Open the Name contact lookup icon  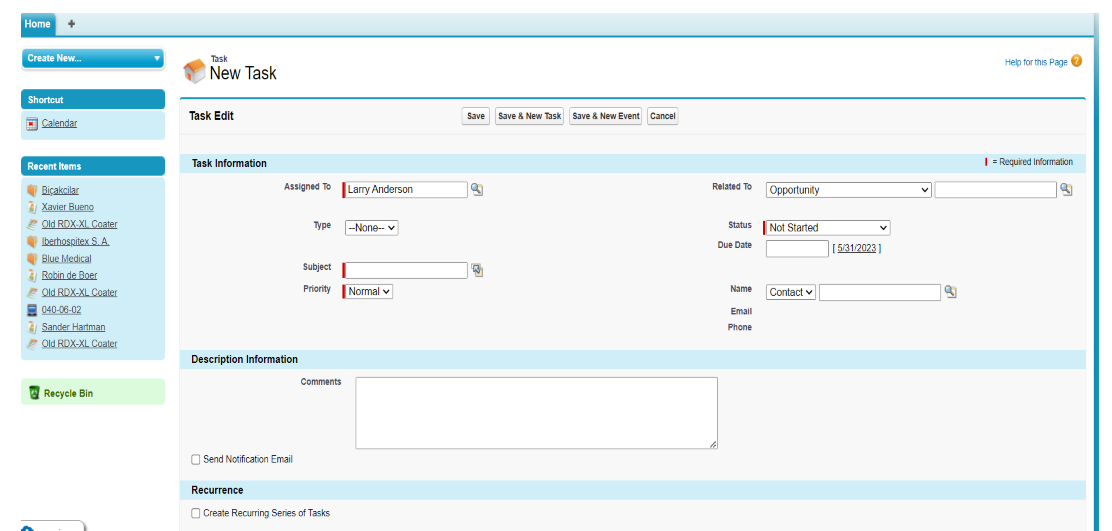coord(950,292)
